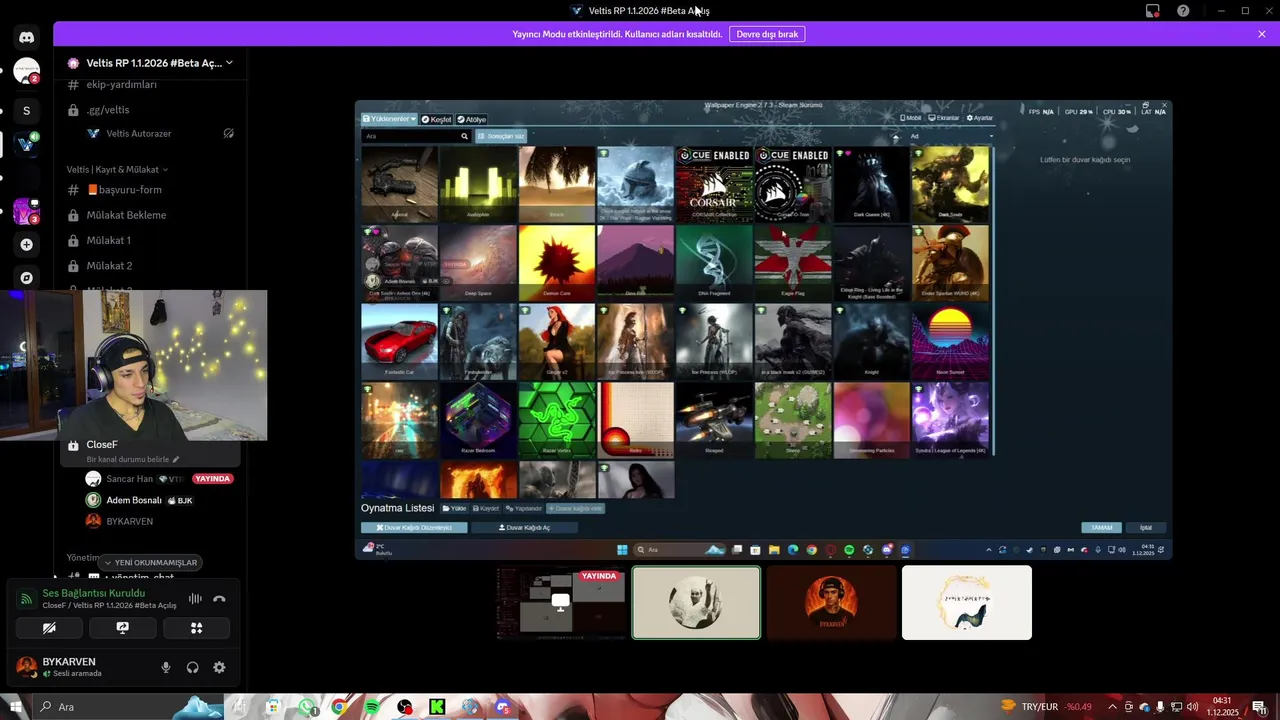Open the activities button in voice panel
1280x720 pixels.
point(196,628)
